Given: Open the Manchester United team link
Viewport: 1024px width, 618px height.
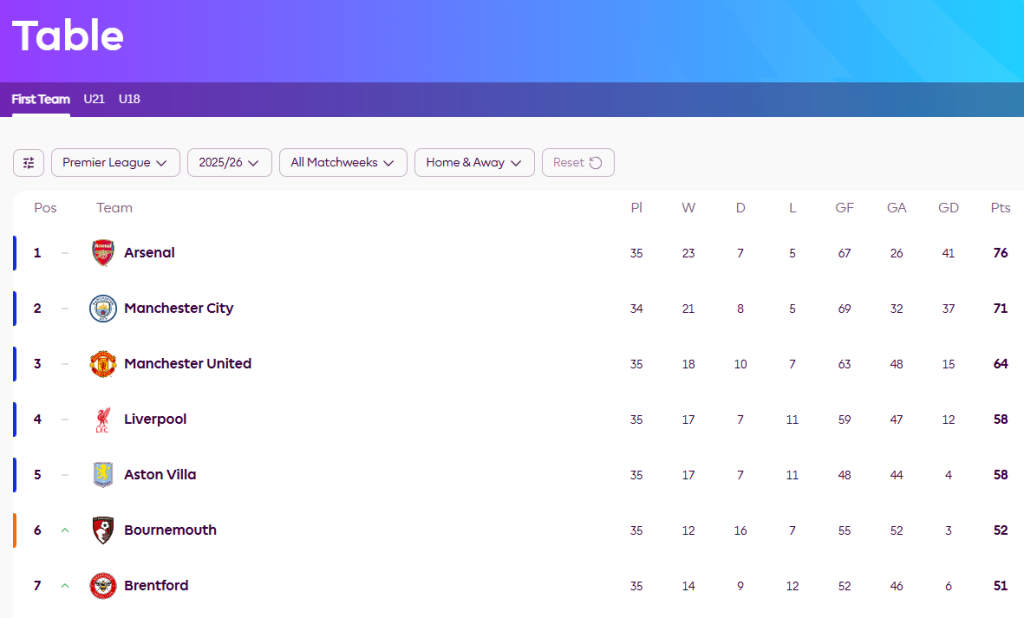Looking at the screenshot, I should [188, 364].
